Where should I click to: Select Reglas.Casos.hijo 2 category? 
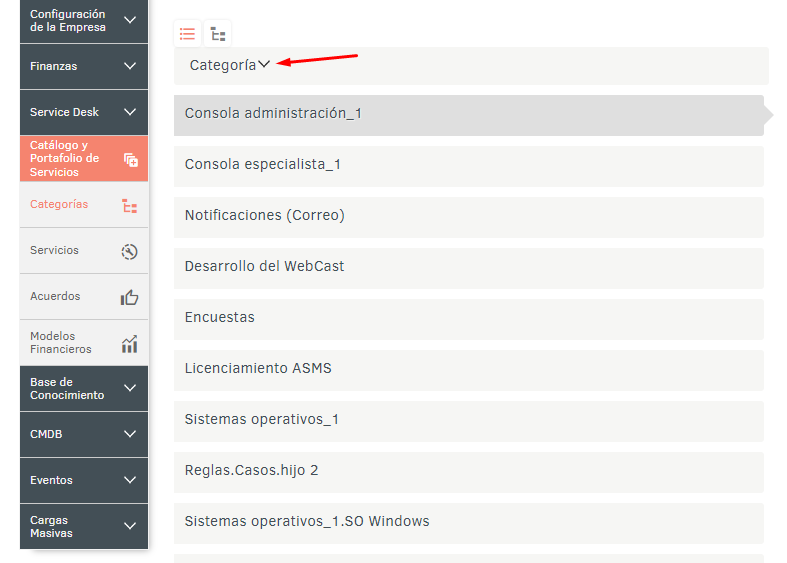(469, 473)
